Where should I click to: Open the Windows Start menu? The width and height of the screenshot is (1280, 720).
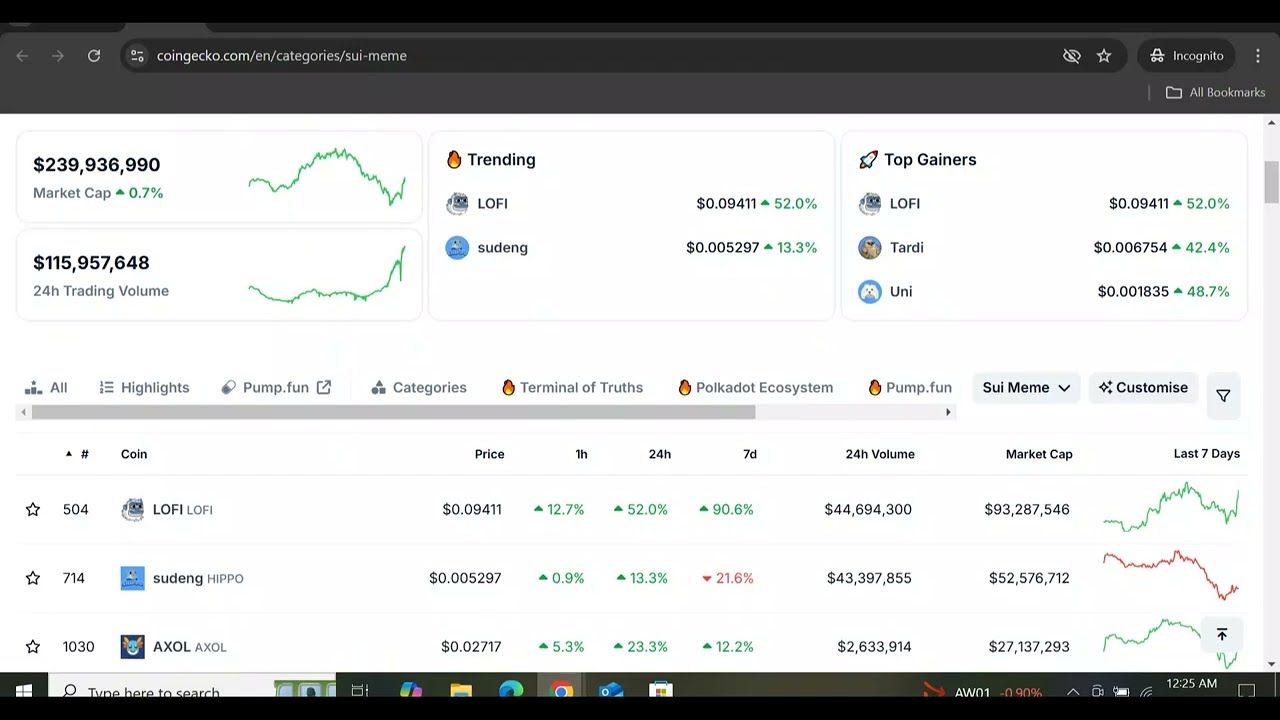pos(23,691)
